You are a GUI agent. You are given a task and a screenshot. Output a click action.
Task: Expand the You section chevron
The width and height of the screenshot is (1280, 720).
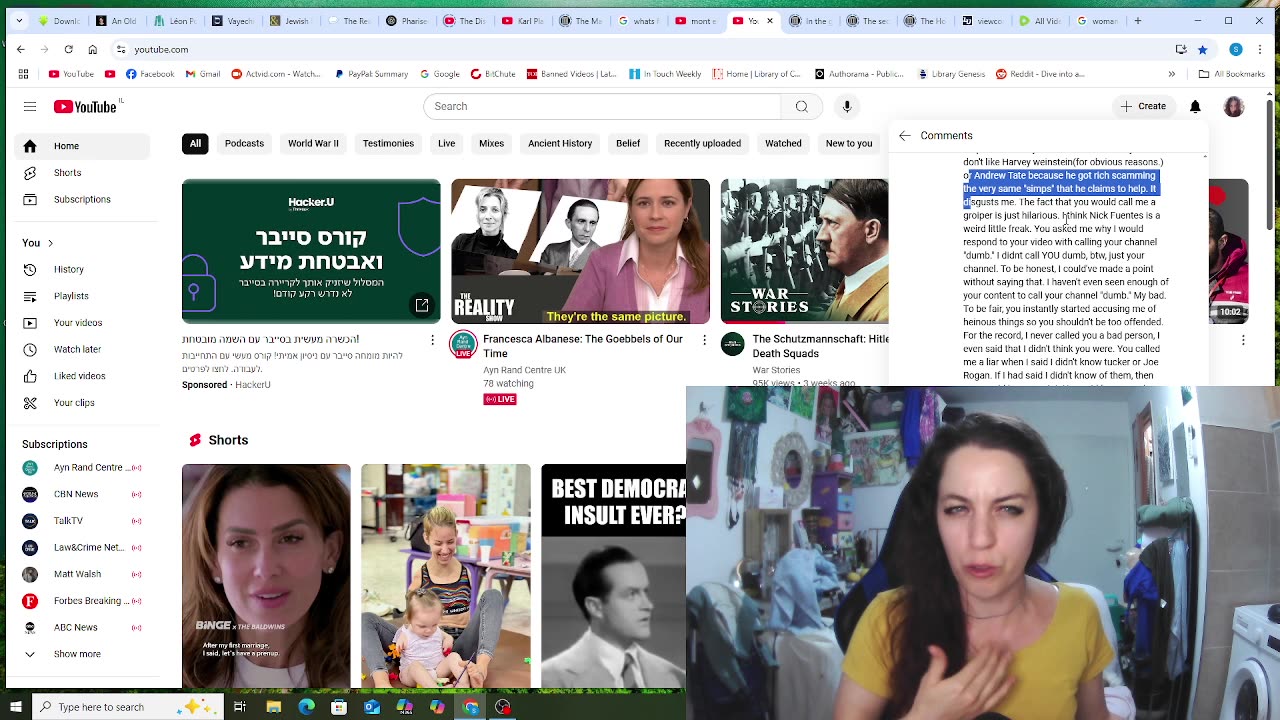click(x=50, y=243)
